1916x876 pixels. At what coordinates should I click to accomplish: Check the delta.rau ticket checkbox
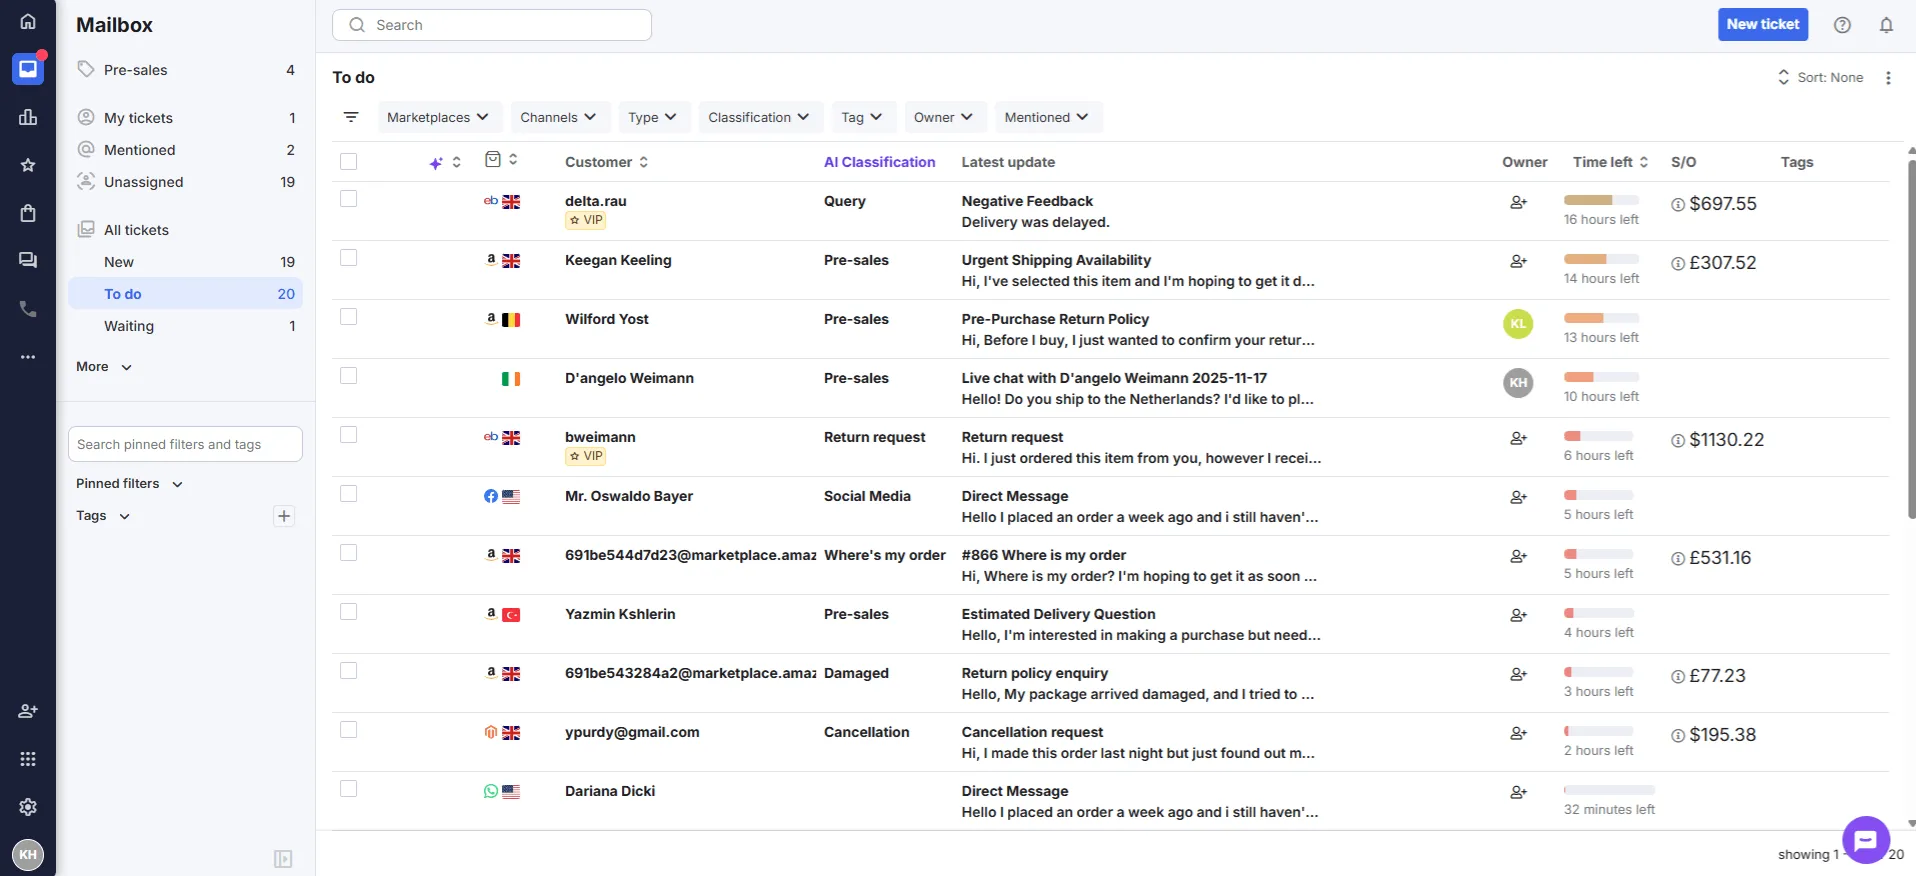click(x=348, y=199)
